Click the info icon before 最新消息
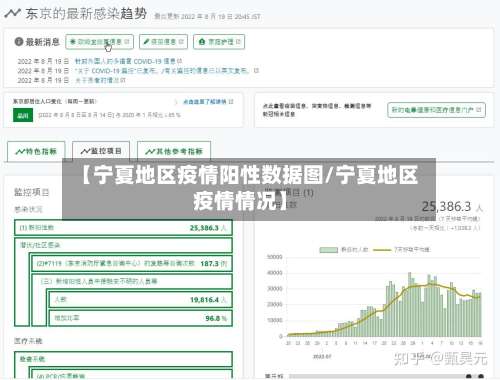The width and height of the screenshot is (500, 380). point(19,42)
